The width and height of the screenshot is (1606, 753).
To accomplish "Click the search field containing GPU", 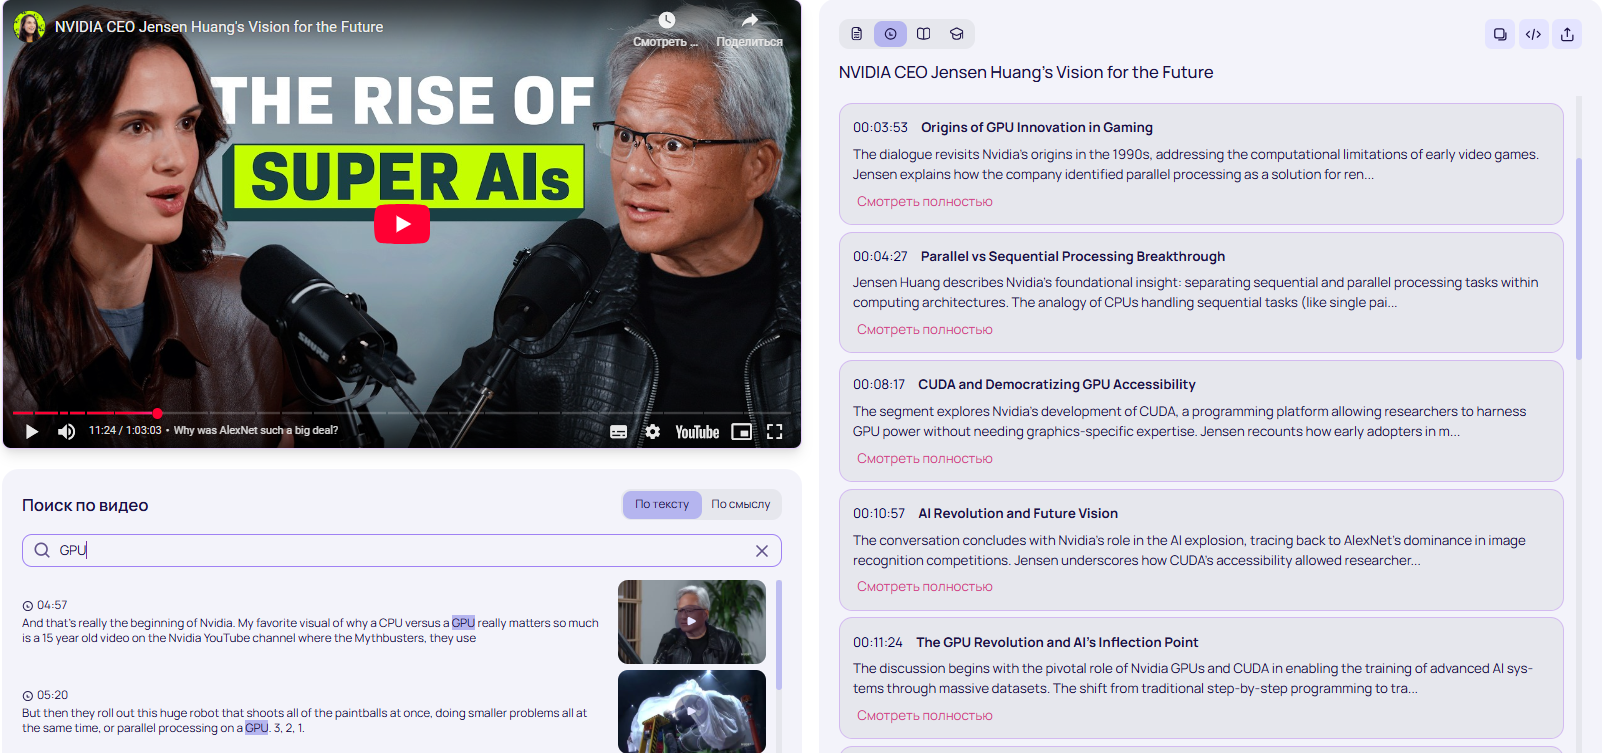I will click(401, 550).
